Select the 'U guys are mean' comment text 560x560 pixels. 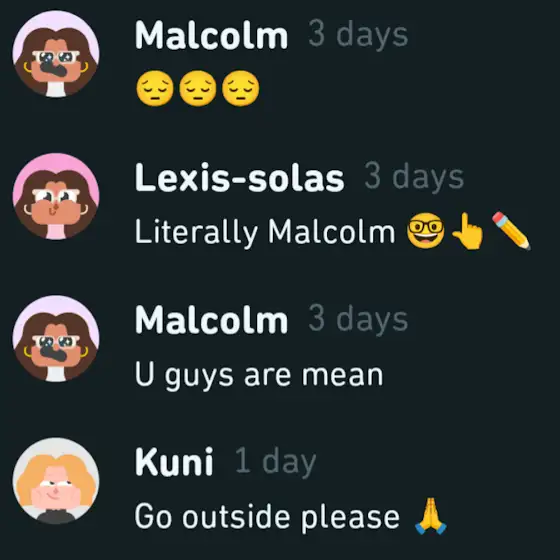coord(259,376)
